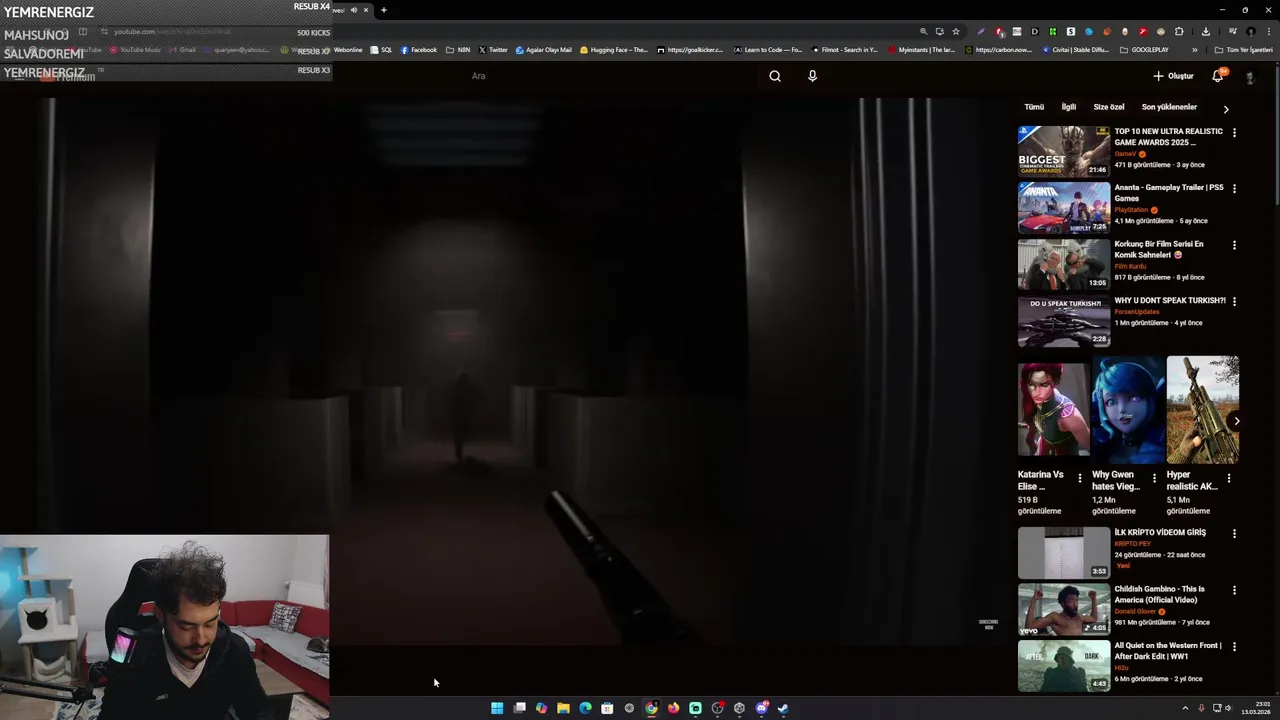The image size is (1280, 720).
Task: Show hidden system tray icons
Action: pos(1185,708)
